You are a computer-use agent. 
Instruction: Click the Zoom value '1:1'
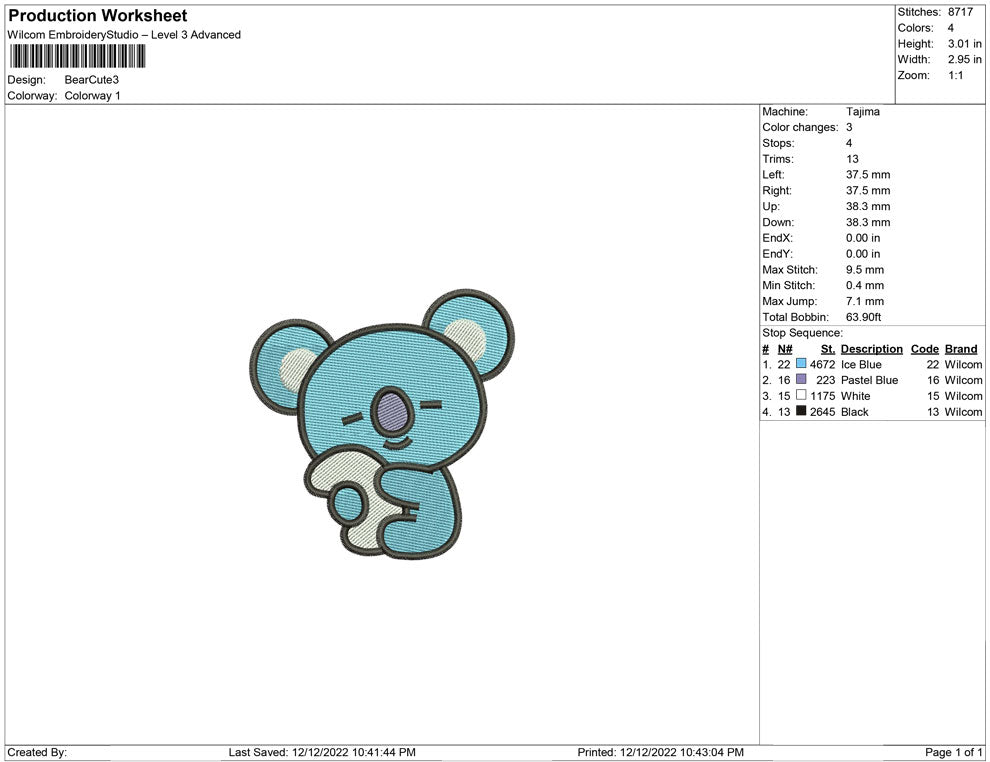pos(956,75)
